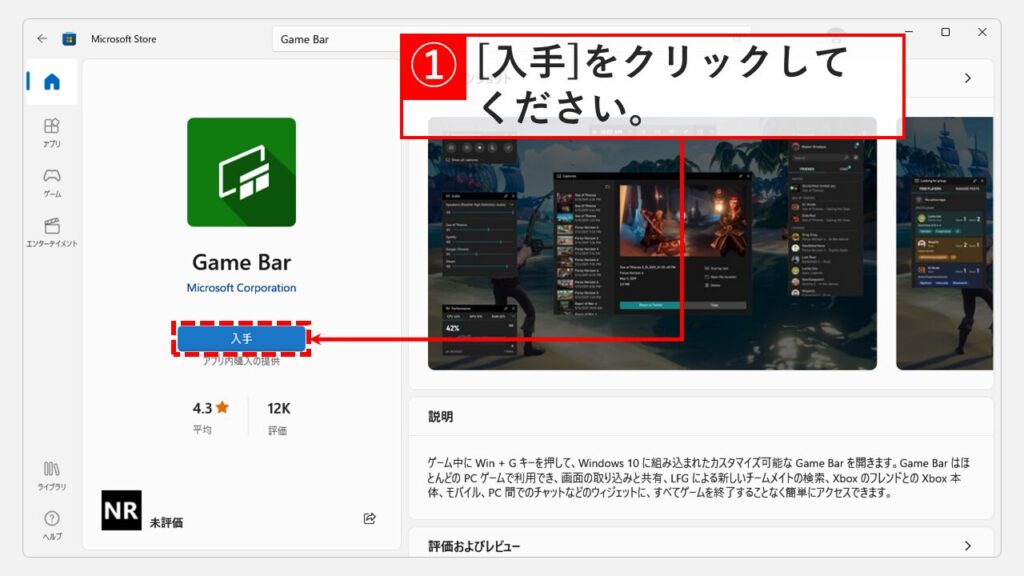Screen dimensions: 1024x576
Task: Click the NR rating badge
Action: [121, 510]
